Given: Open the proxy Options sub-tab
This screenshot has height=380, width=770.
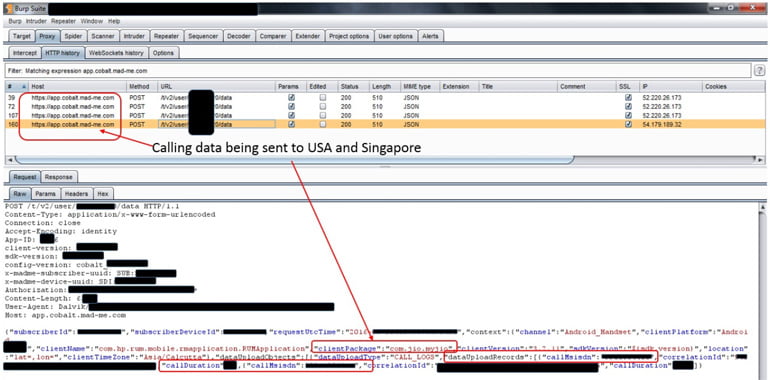Looking at the screenshot, I should coord(163,53).
